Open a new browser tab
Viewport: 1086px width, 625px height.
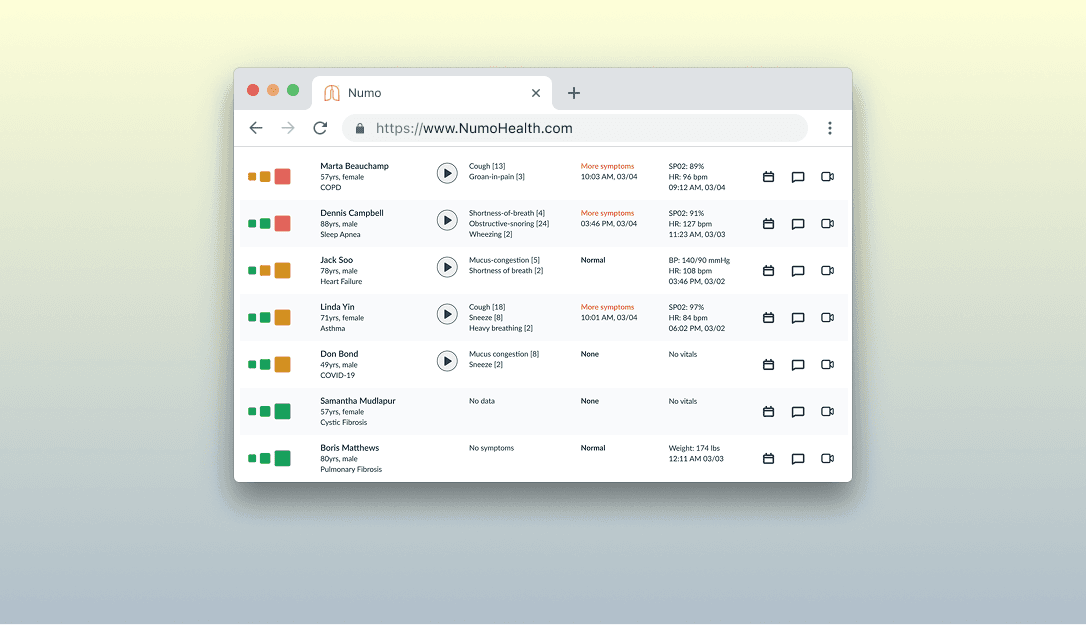tap(574, 93)
